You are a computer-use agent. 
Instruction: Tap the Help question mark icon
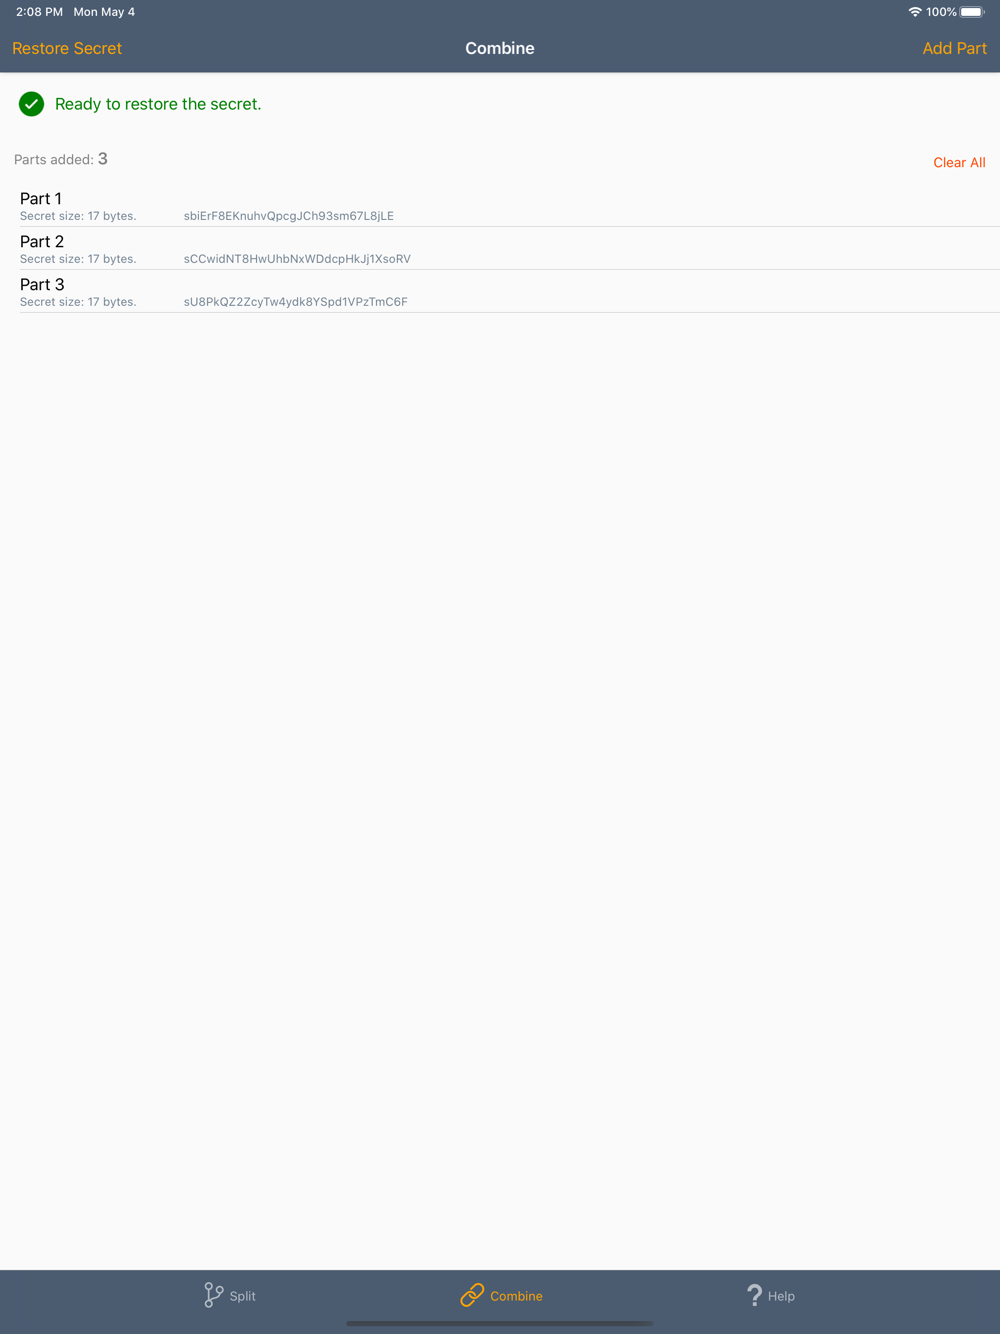[755, 1295]
